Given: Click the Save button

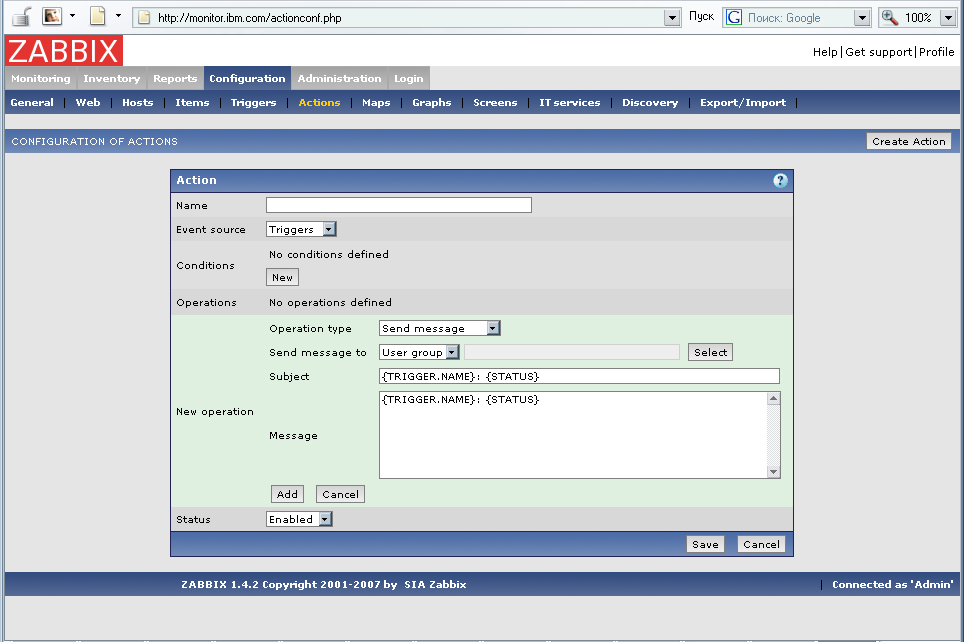Looking at the screenshot, I should [705, 545].
